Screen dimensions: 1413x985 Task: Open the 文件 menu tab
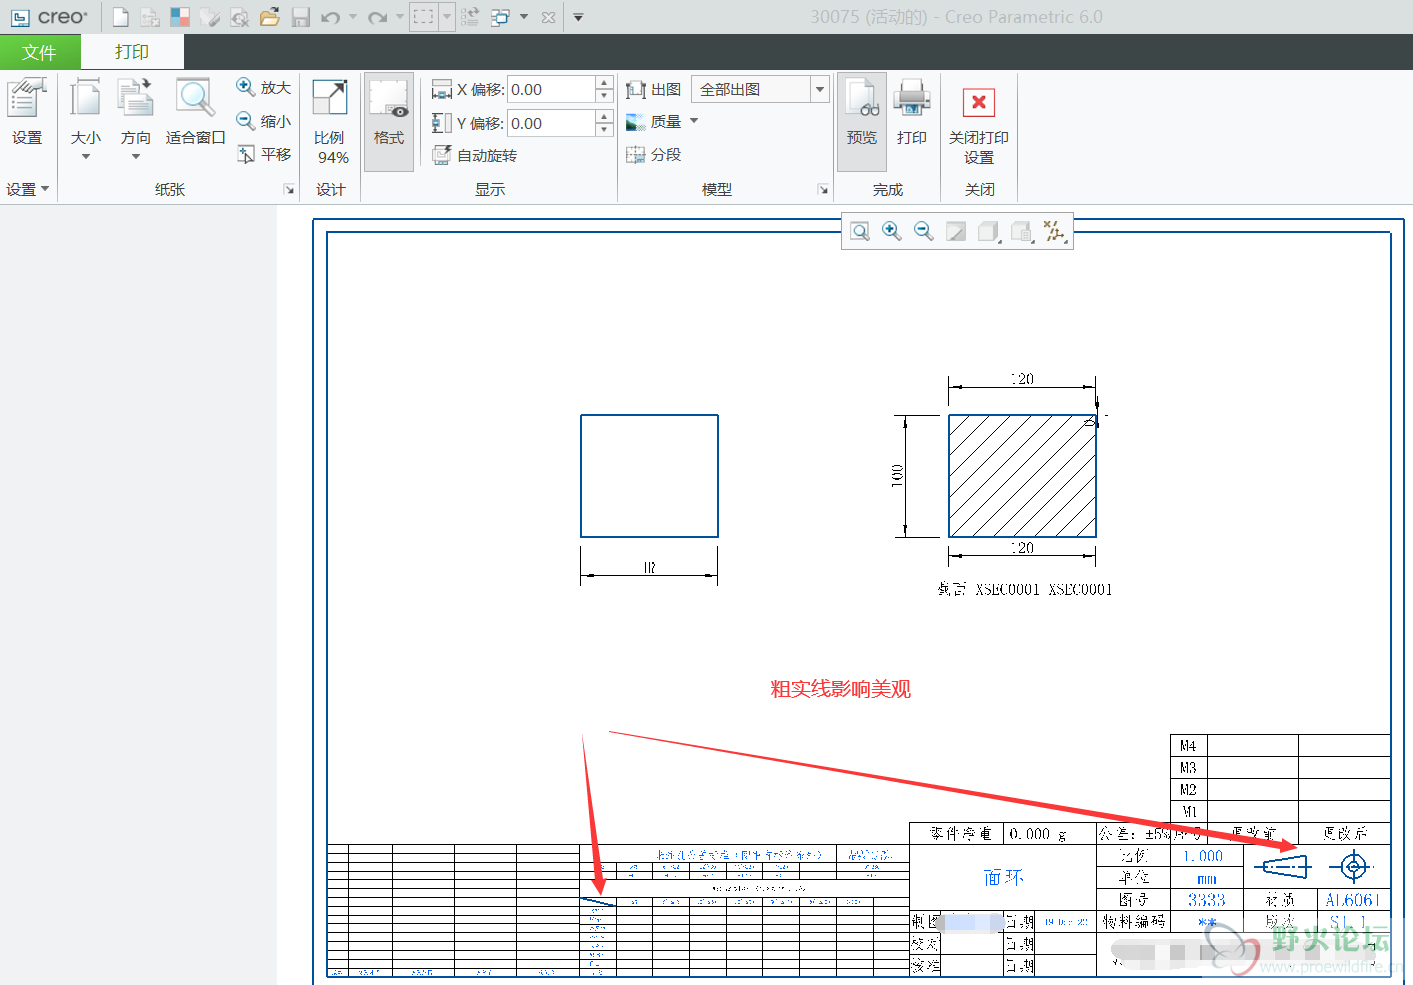click(x=40, y=52)
